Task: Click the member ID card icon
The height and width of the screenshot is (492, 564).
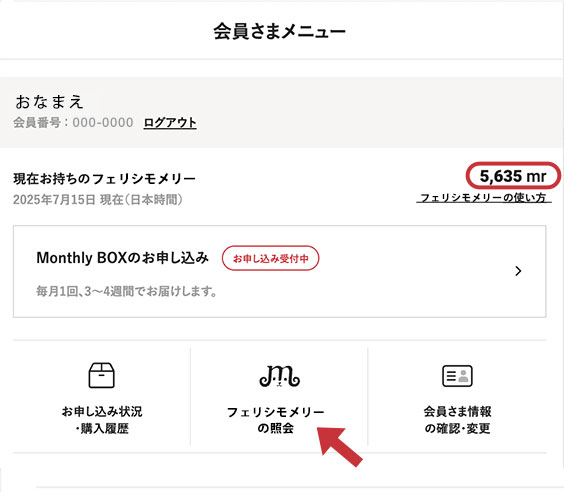Action: [457, 376]
